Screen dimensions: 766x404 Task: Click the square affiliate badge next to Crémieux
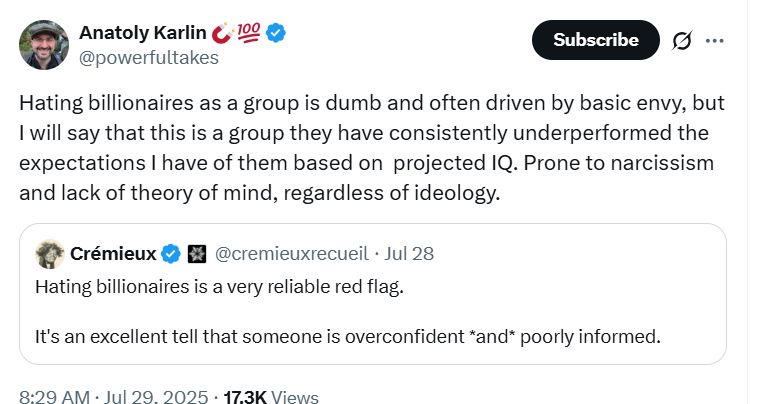(x=196, y=254)
